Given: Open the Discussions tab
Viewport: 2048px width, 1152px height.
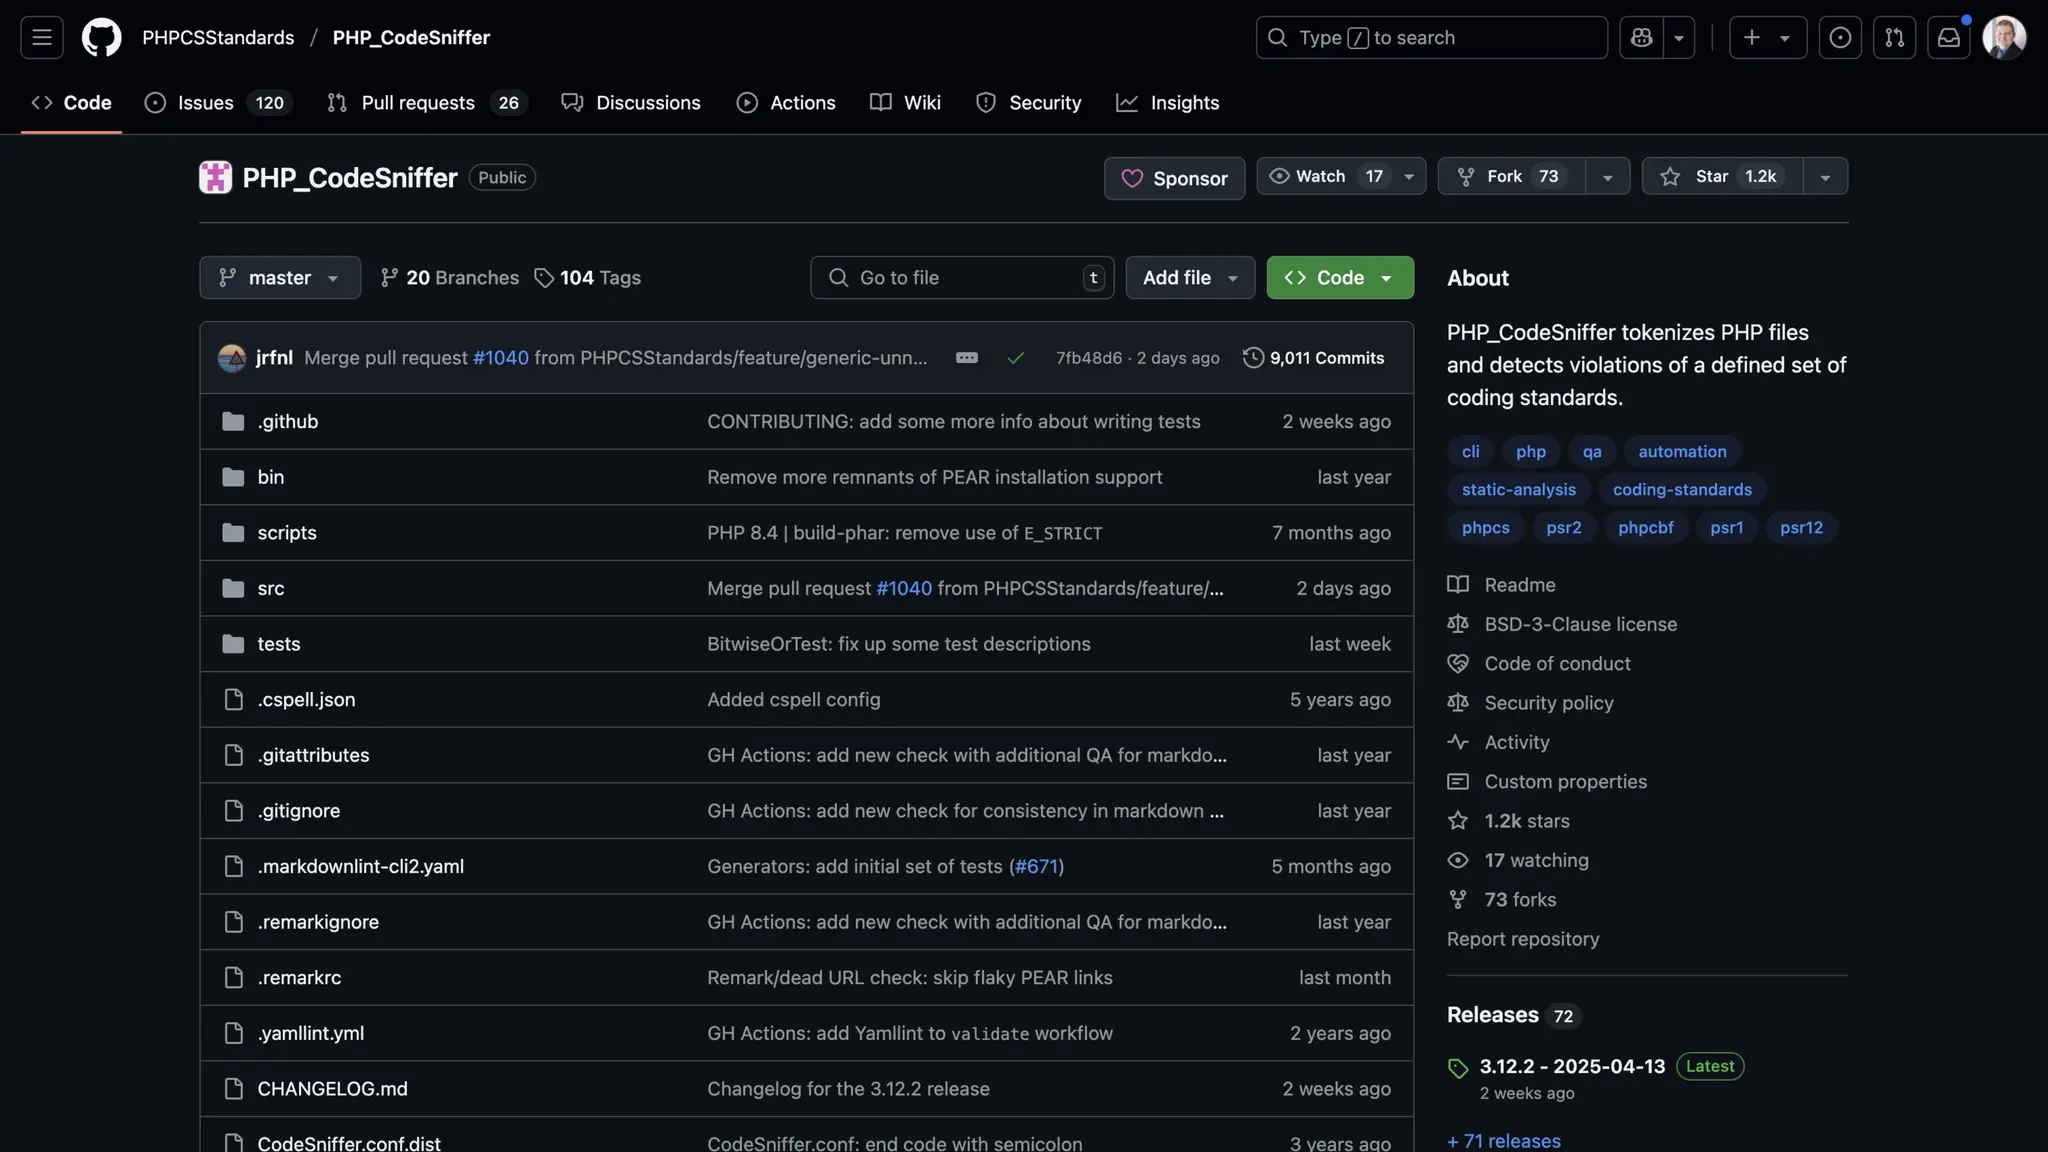Looking at the screenshot, I should pyautogui.click(x=631, y=103).
